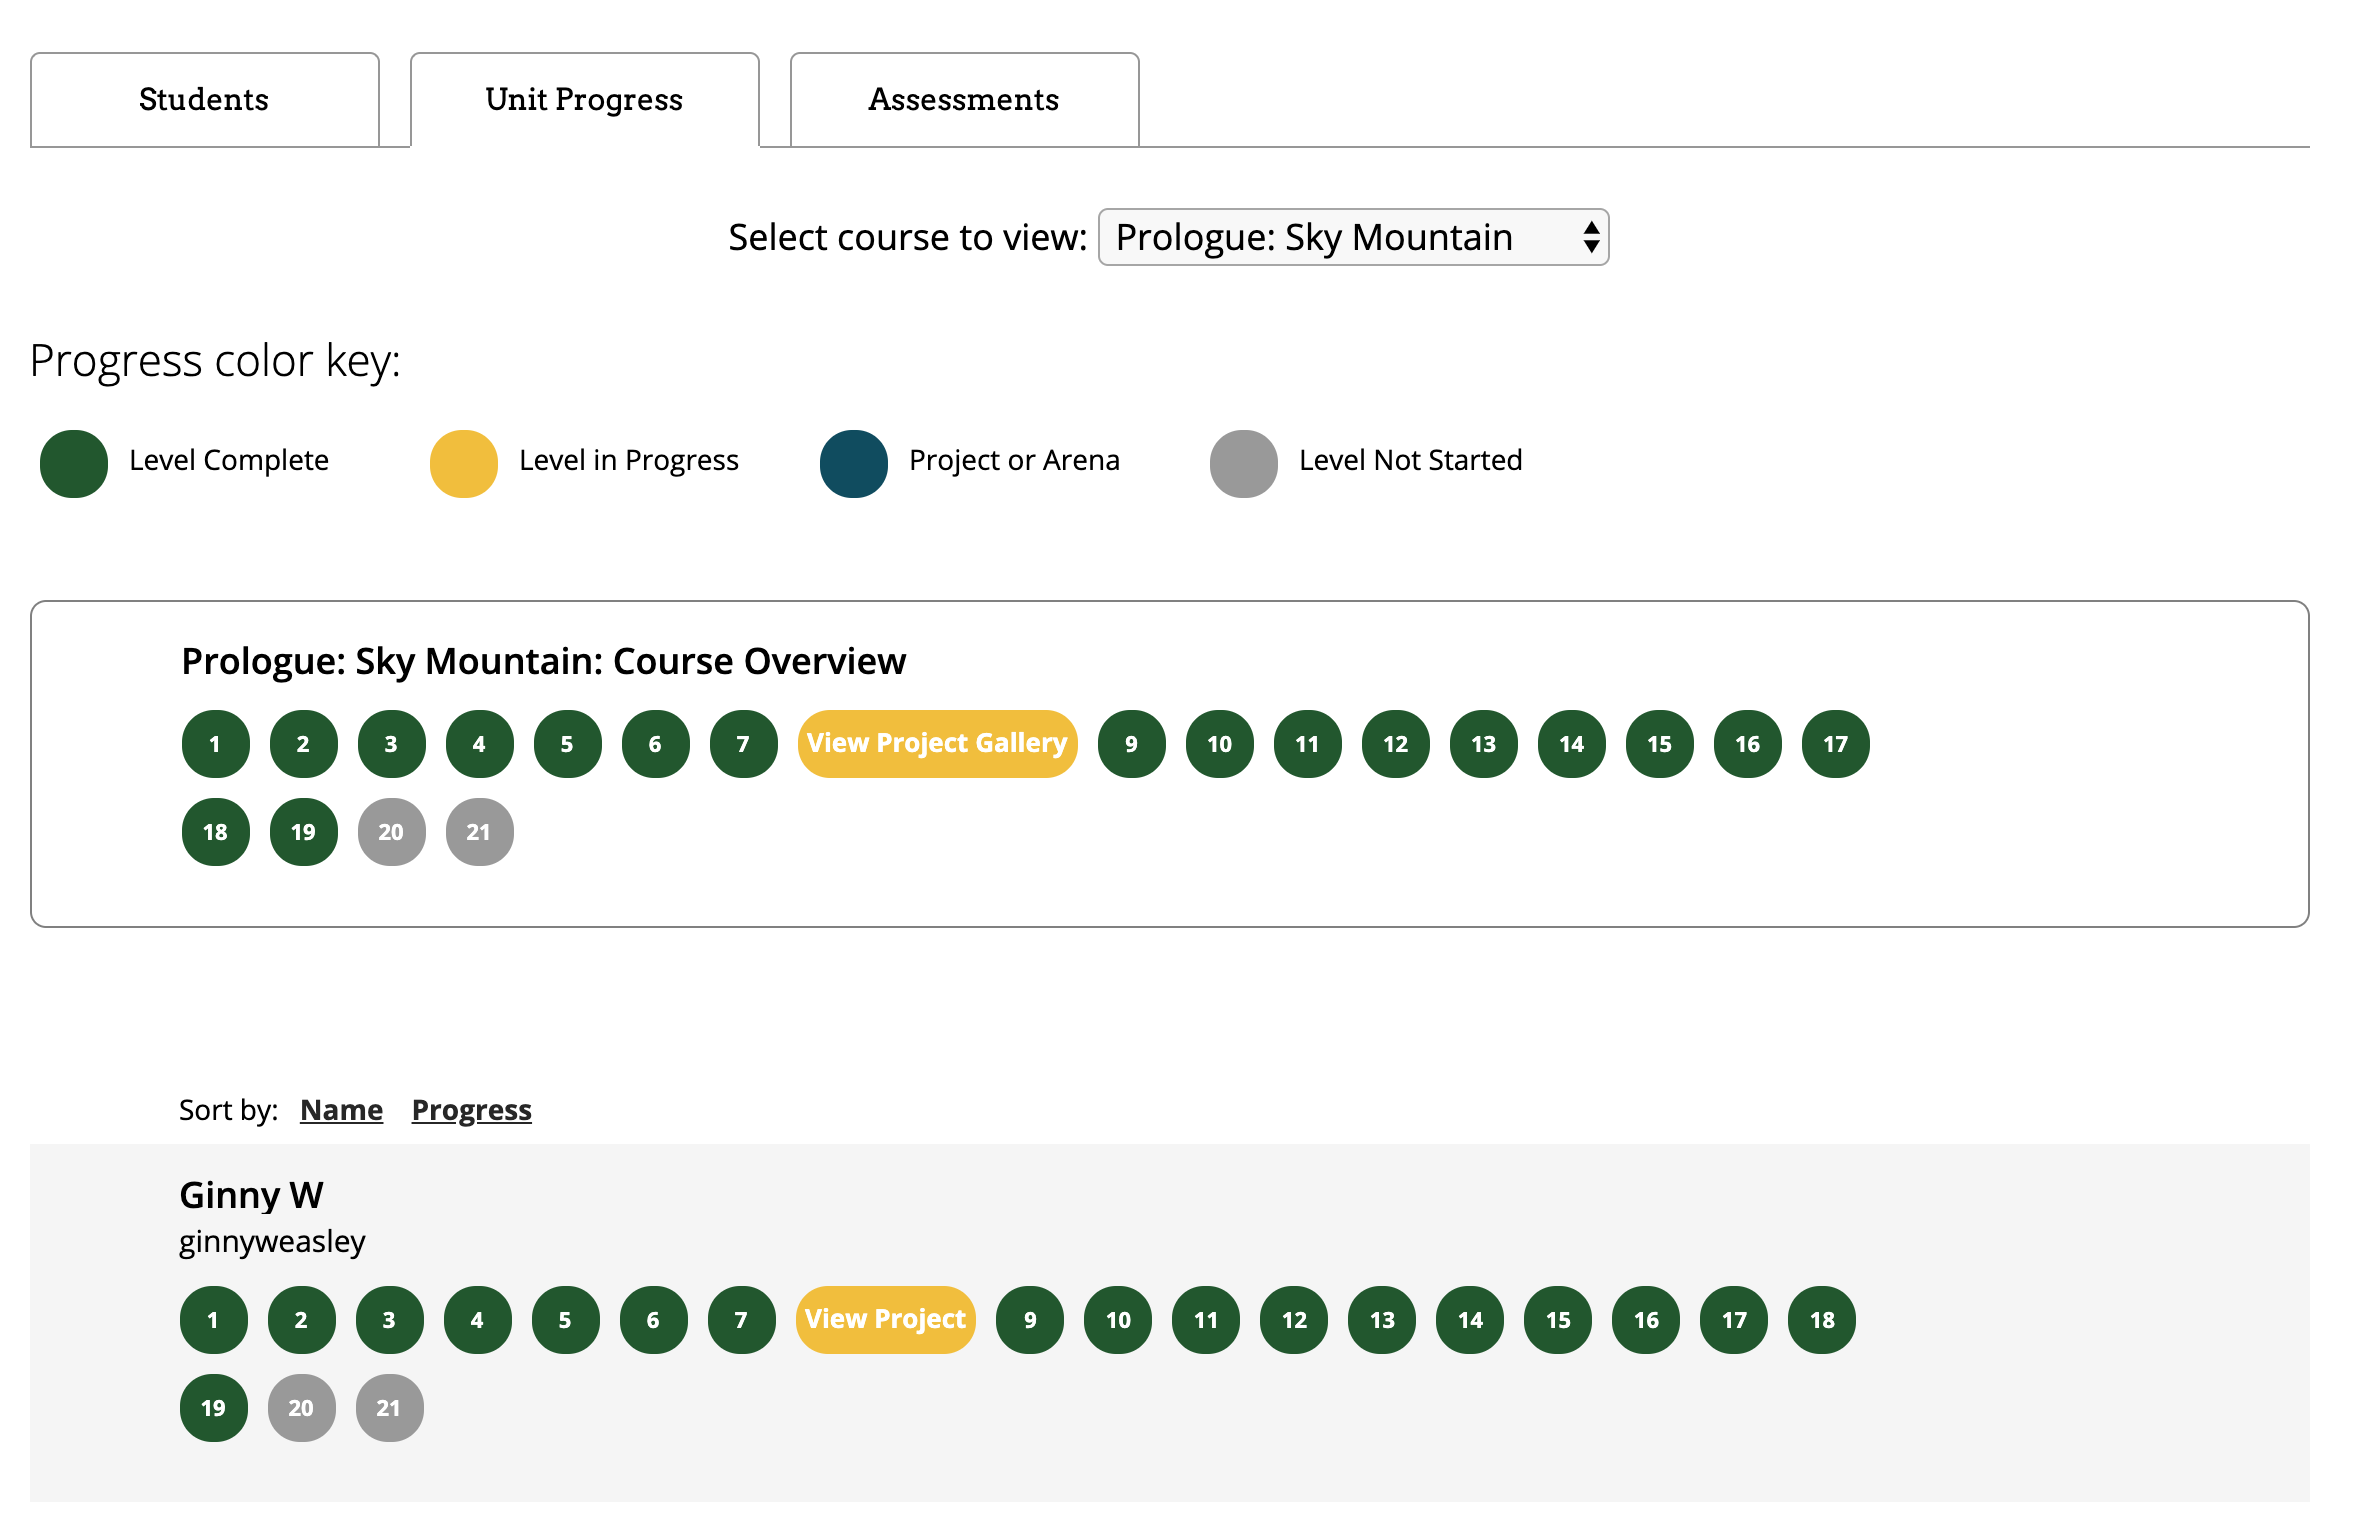Open Ginny W's level 12 circle

(1293, 1320)
